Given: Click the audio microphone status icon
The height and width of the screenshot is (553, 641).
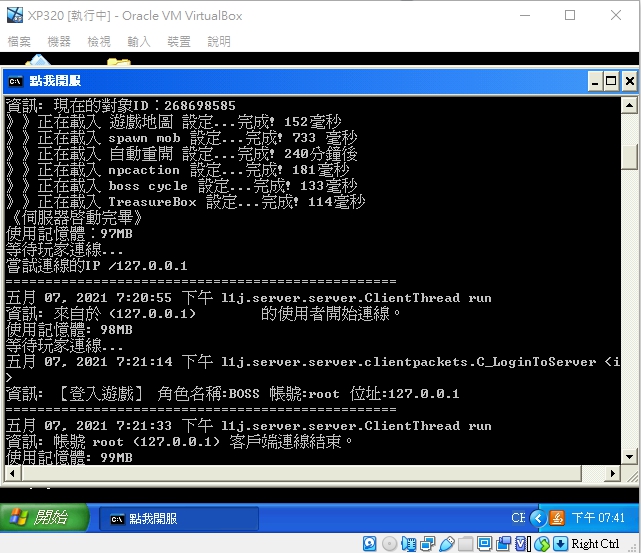Looking at the screenshot, I should click(x=408, y=544).
